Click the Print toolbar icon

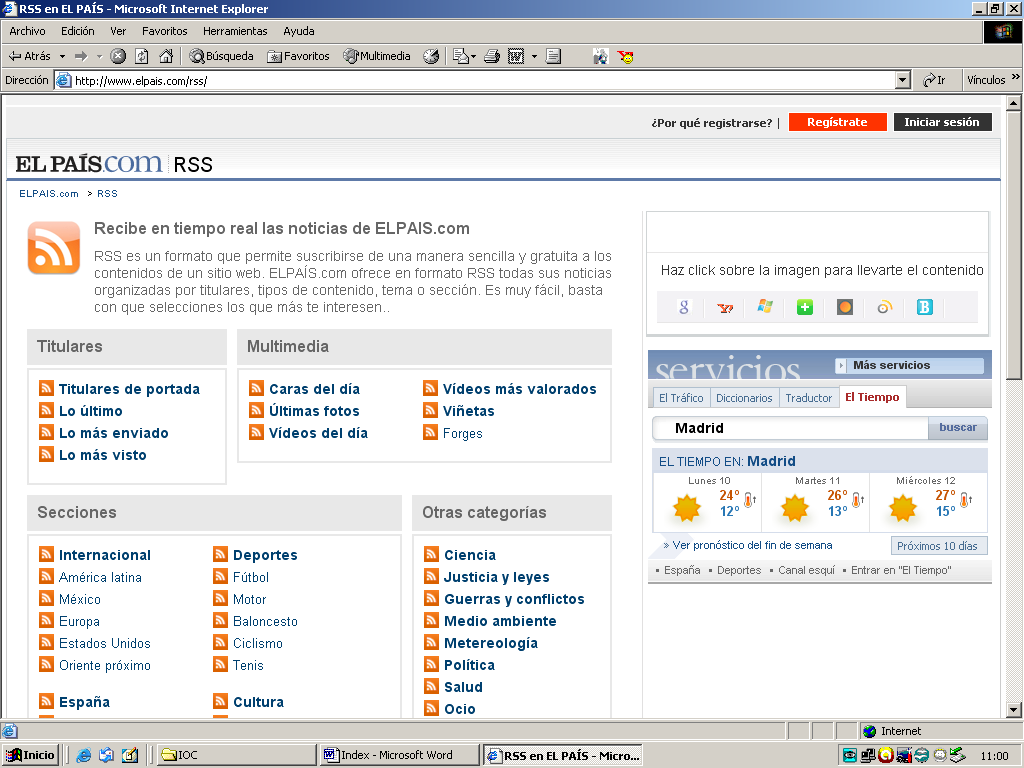[492, 57]
